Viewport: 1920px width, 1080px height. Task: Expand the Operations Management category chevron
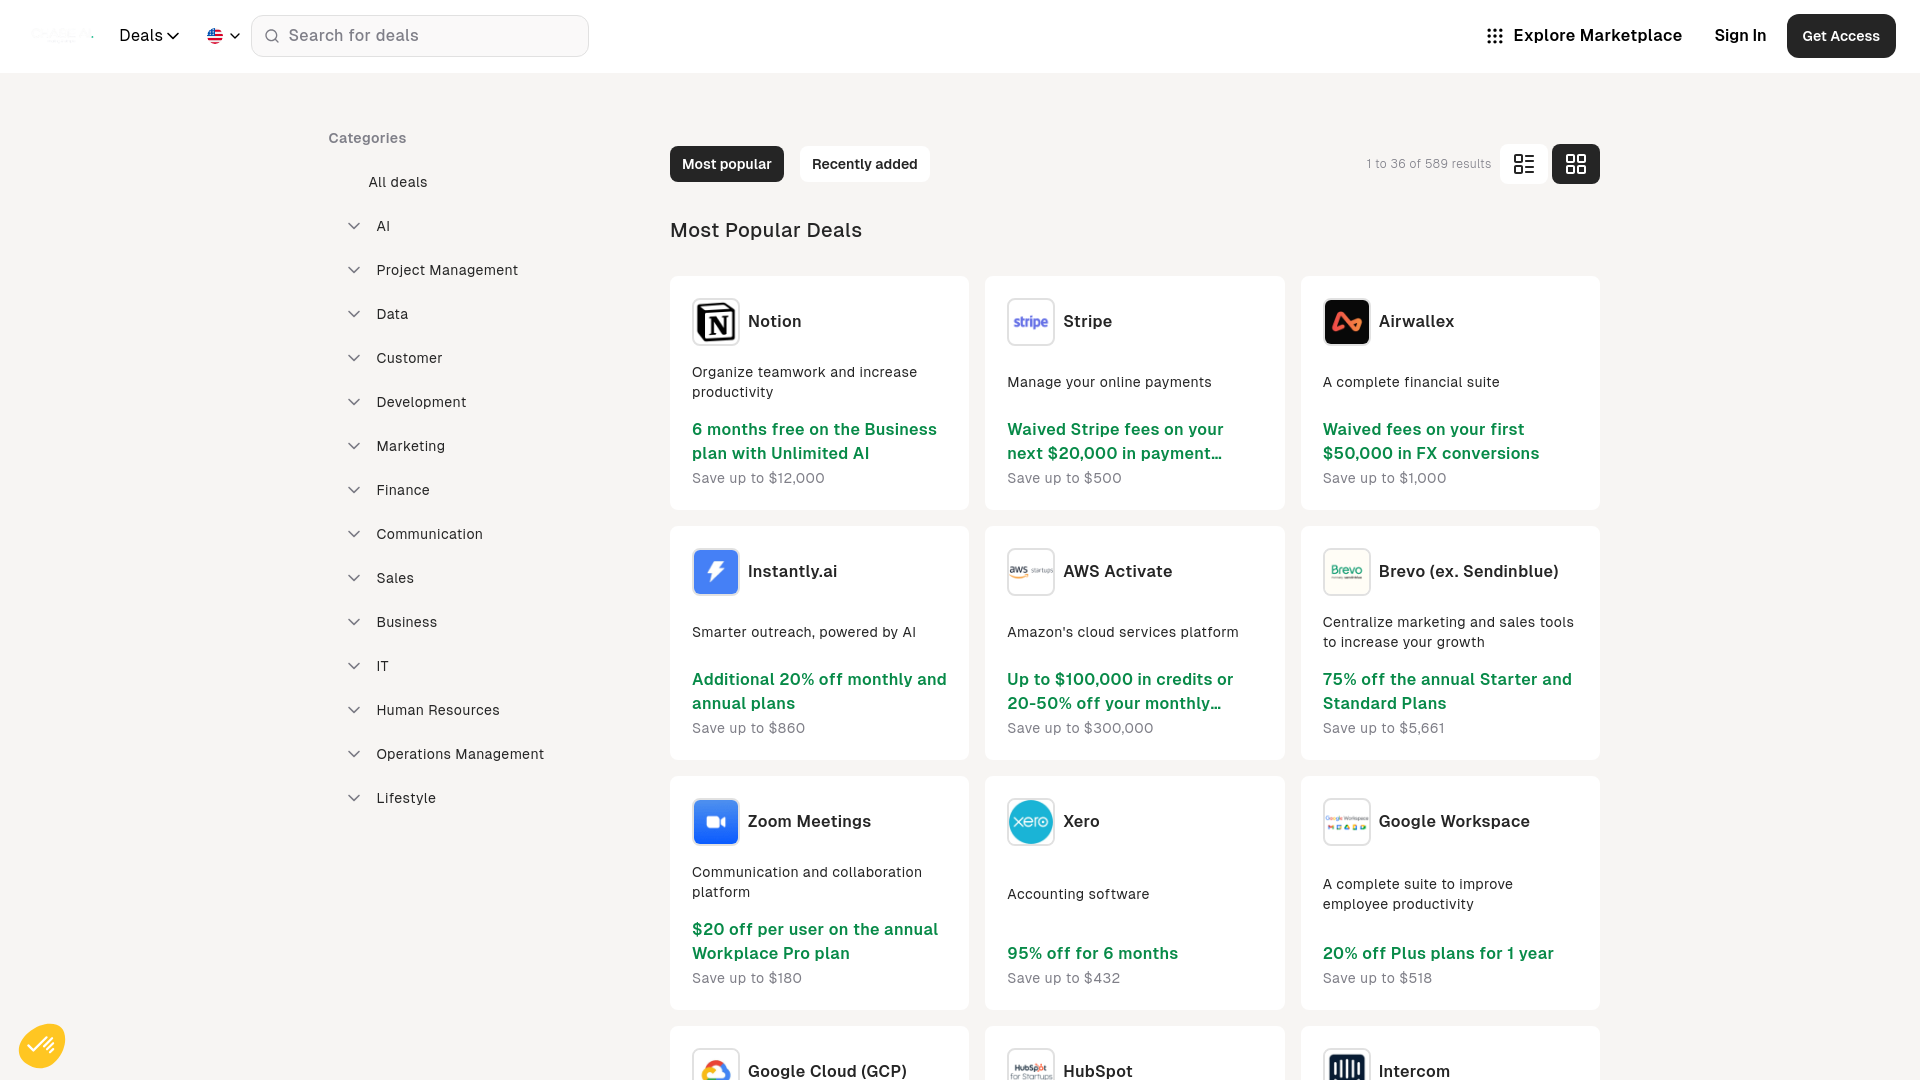pyautogui.click(x=354, y=754)
